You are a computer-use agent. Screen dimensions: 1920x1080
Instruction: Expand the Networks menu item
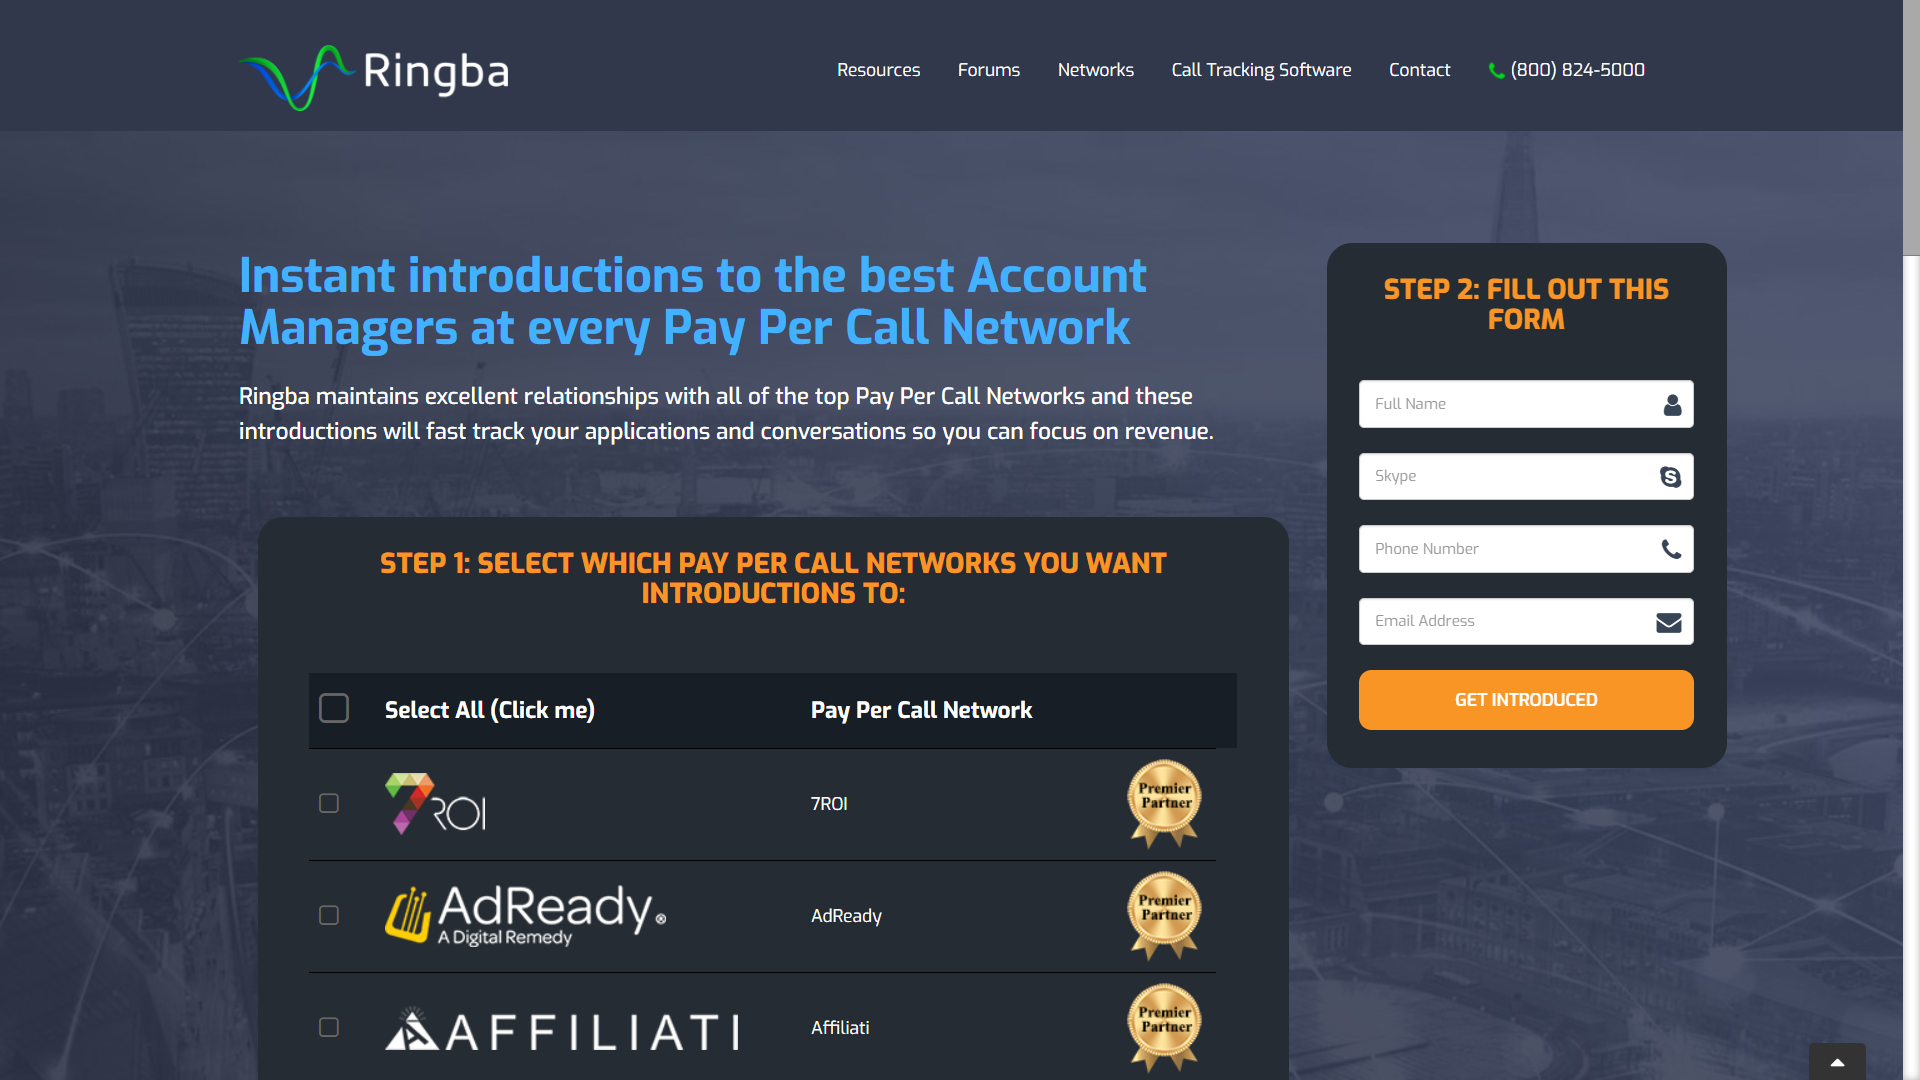tap(1096, 70)
